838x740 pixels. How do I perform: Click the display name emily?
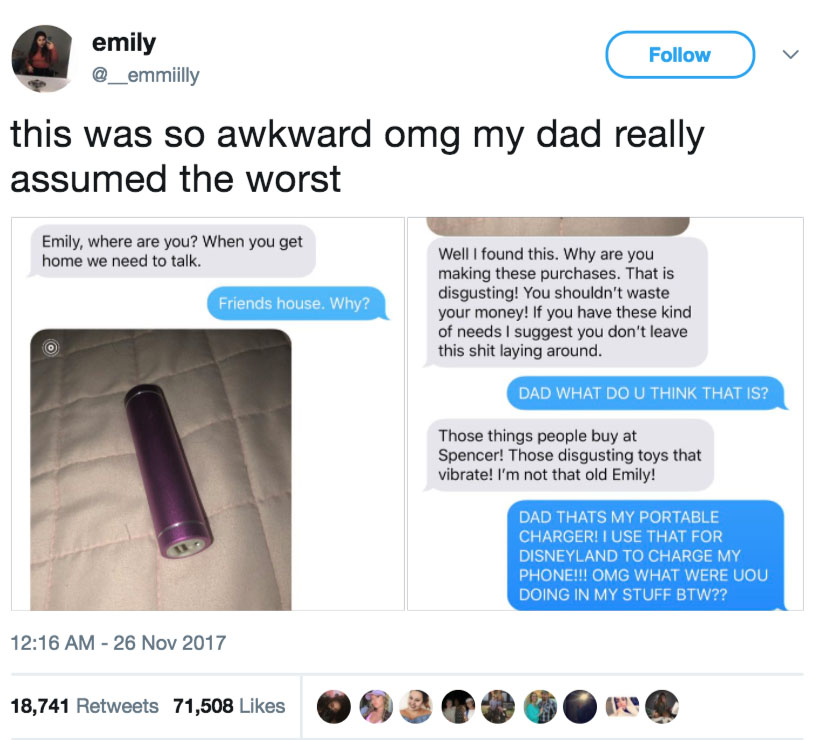(x=123, y=43)
